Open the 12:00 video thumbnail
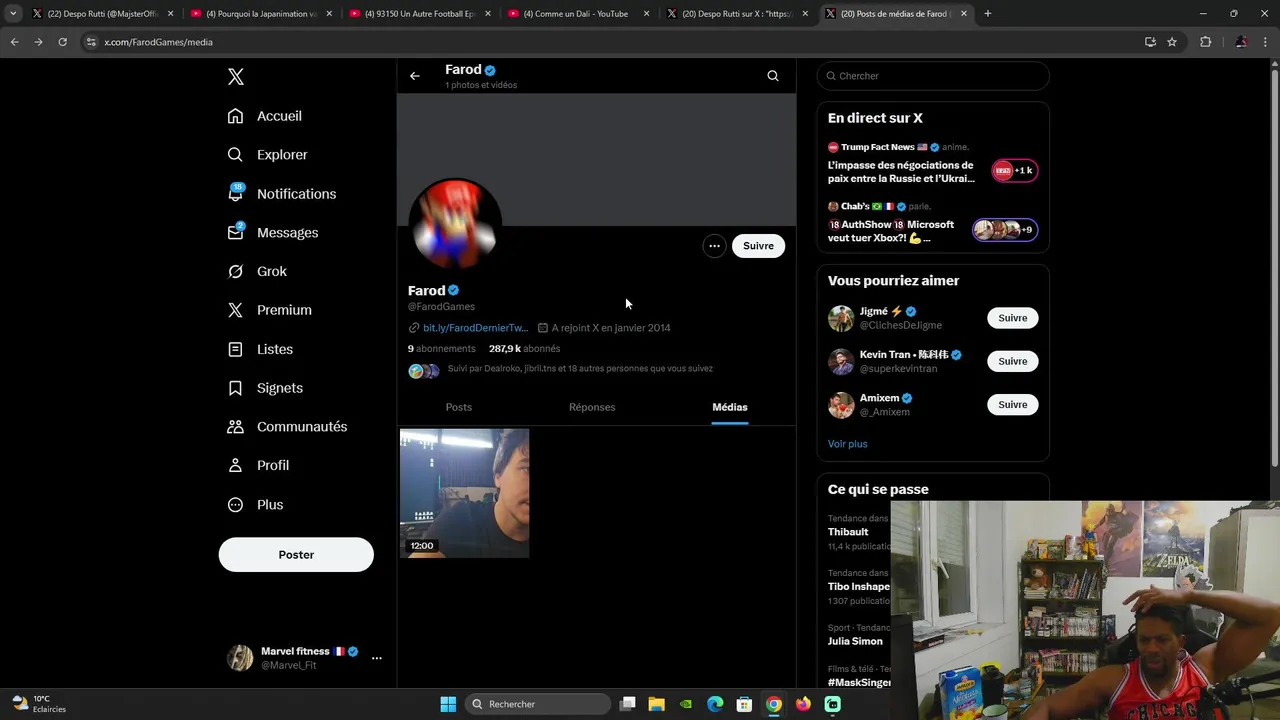 click(x=465, y=493)
